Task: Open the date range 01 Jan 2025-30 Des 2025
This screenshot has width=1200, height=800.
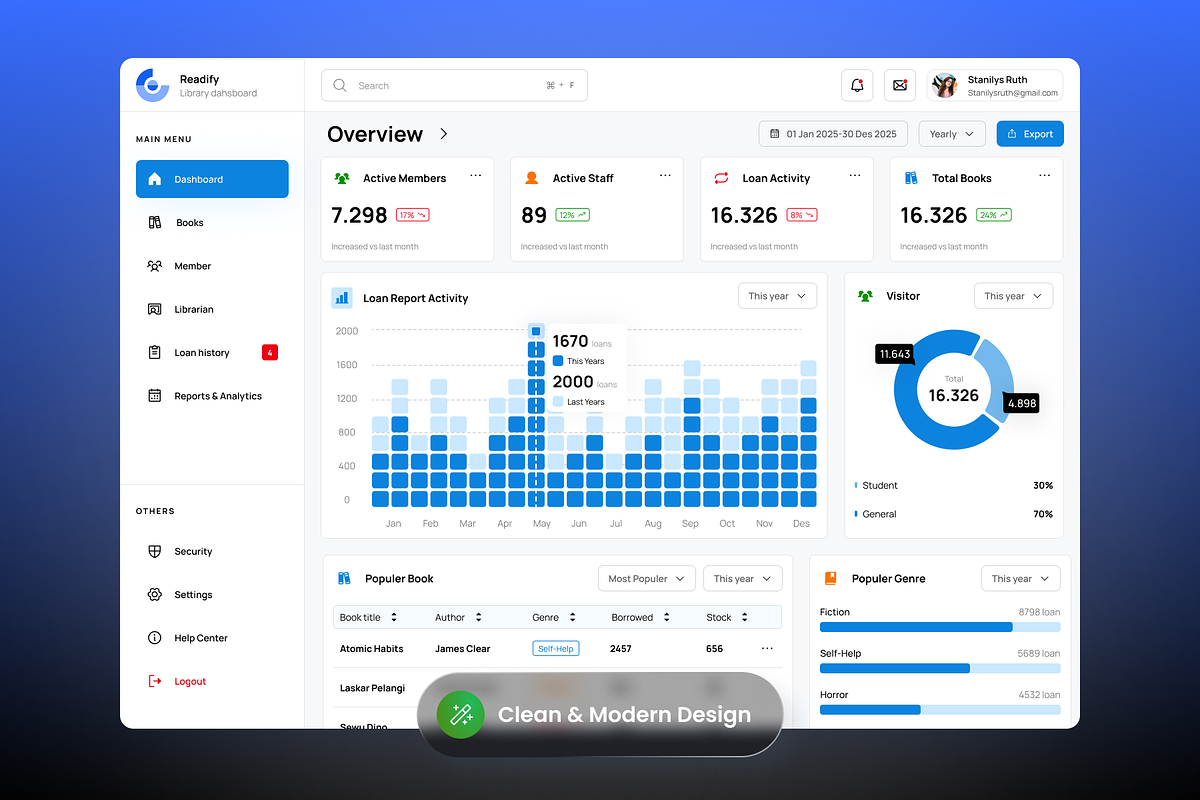Action: coord(833,134)
